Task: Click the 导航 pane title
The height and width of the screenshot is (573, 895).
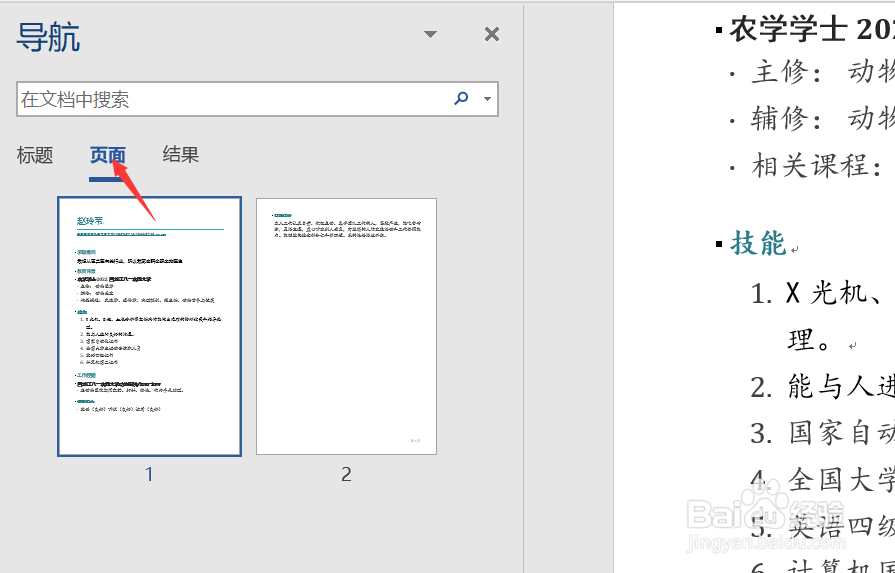Action: pos(48,37)
